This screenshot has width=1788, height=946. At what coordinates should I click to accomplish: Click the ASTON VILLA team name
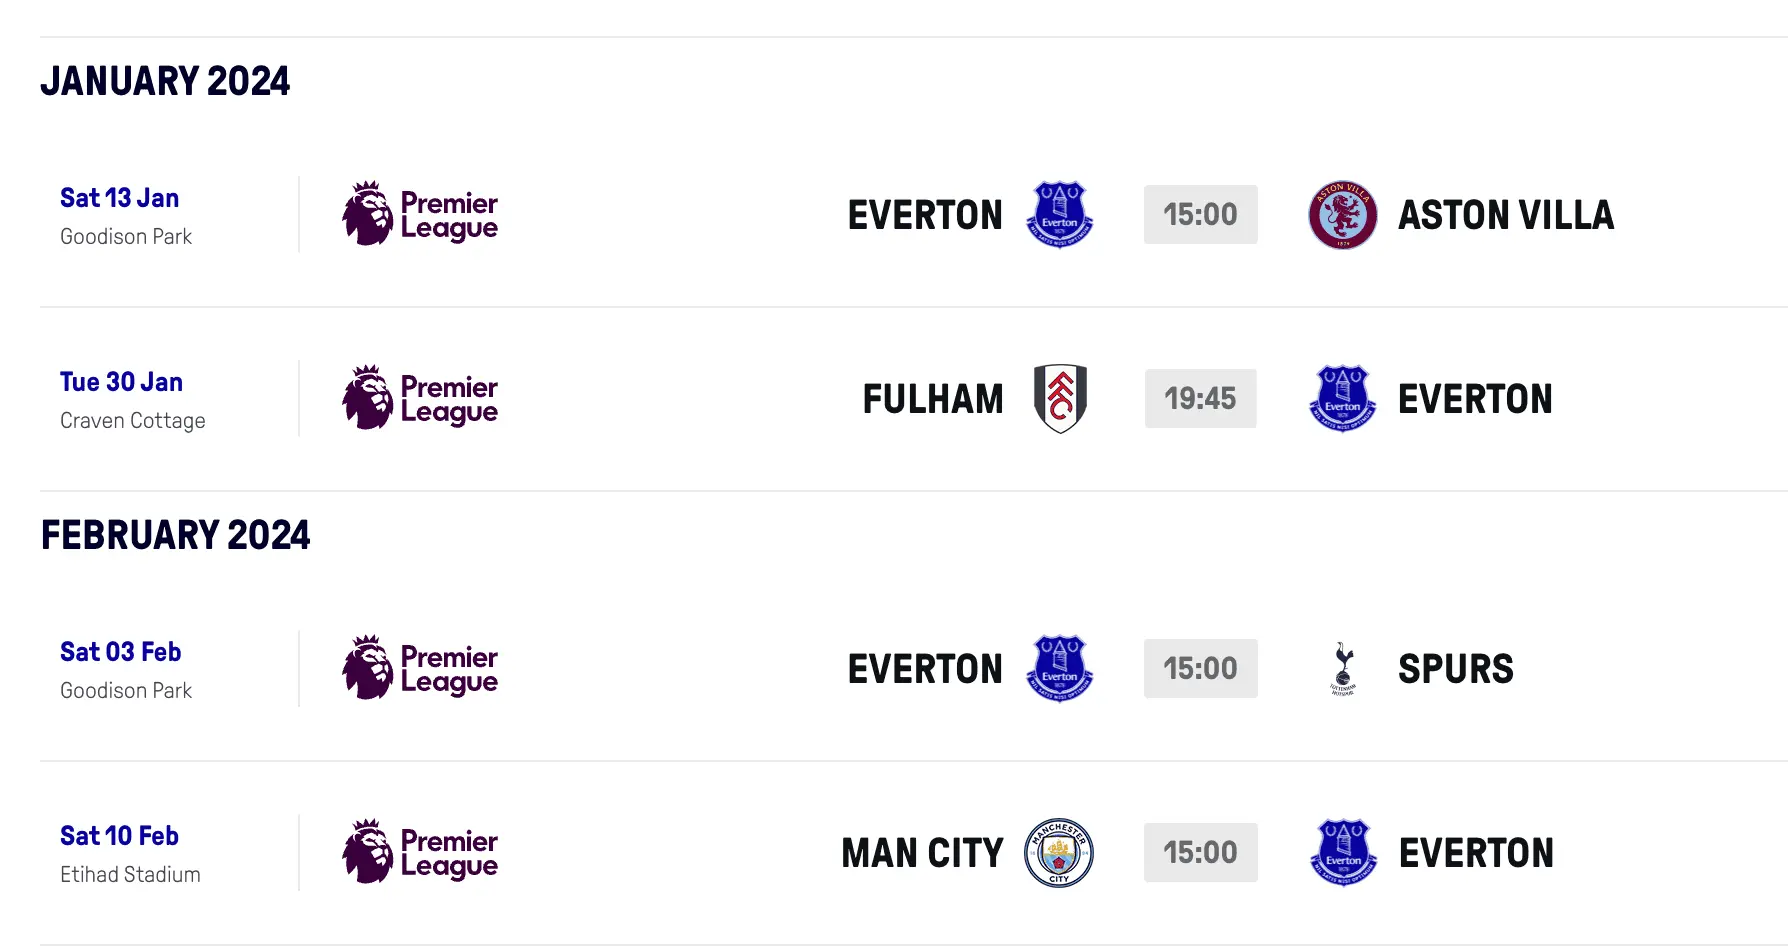tap(1506, 215)
